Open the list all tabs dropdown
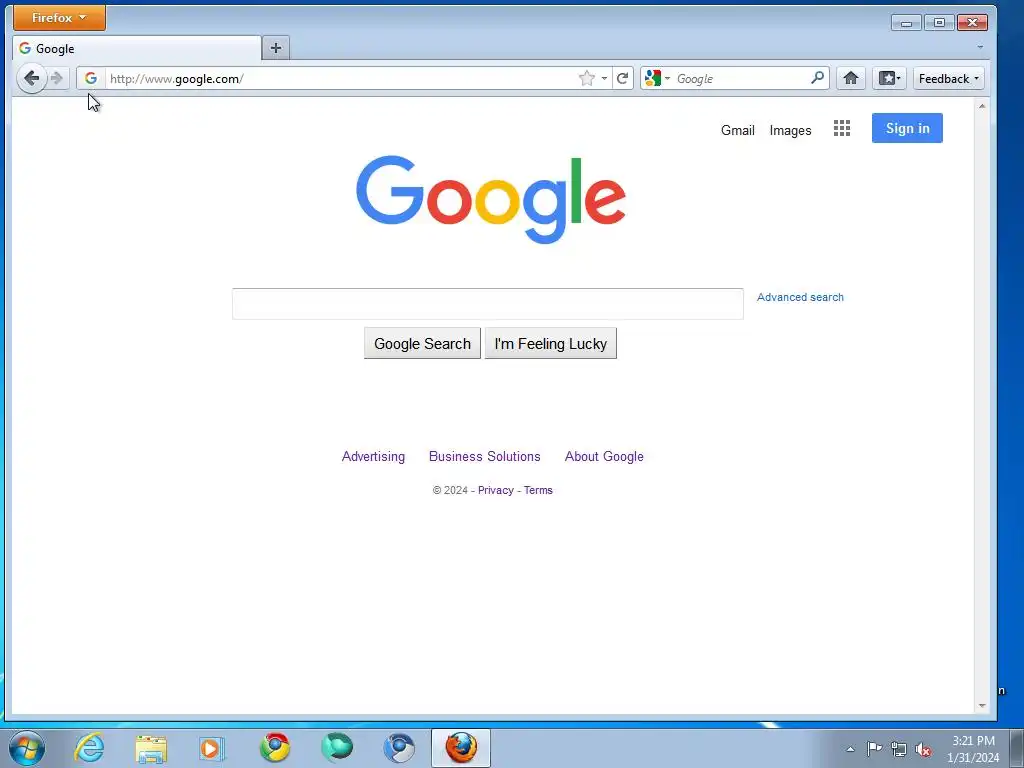The height and width of the screenshot is (768, 1024). (x=980, y=47)
